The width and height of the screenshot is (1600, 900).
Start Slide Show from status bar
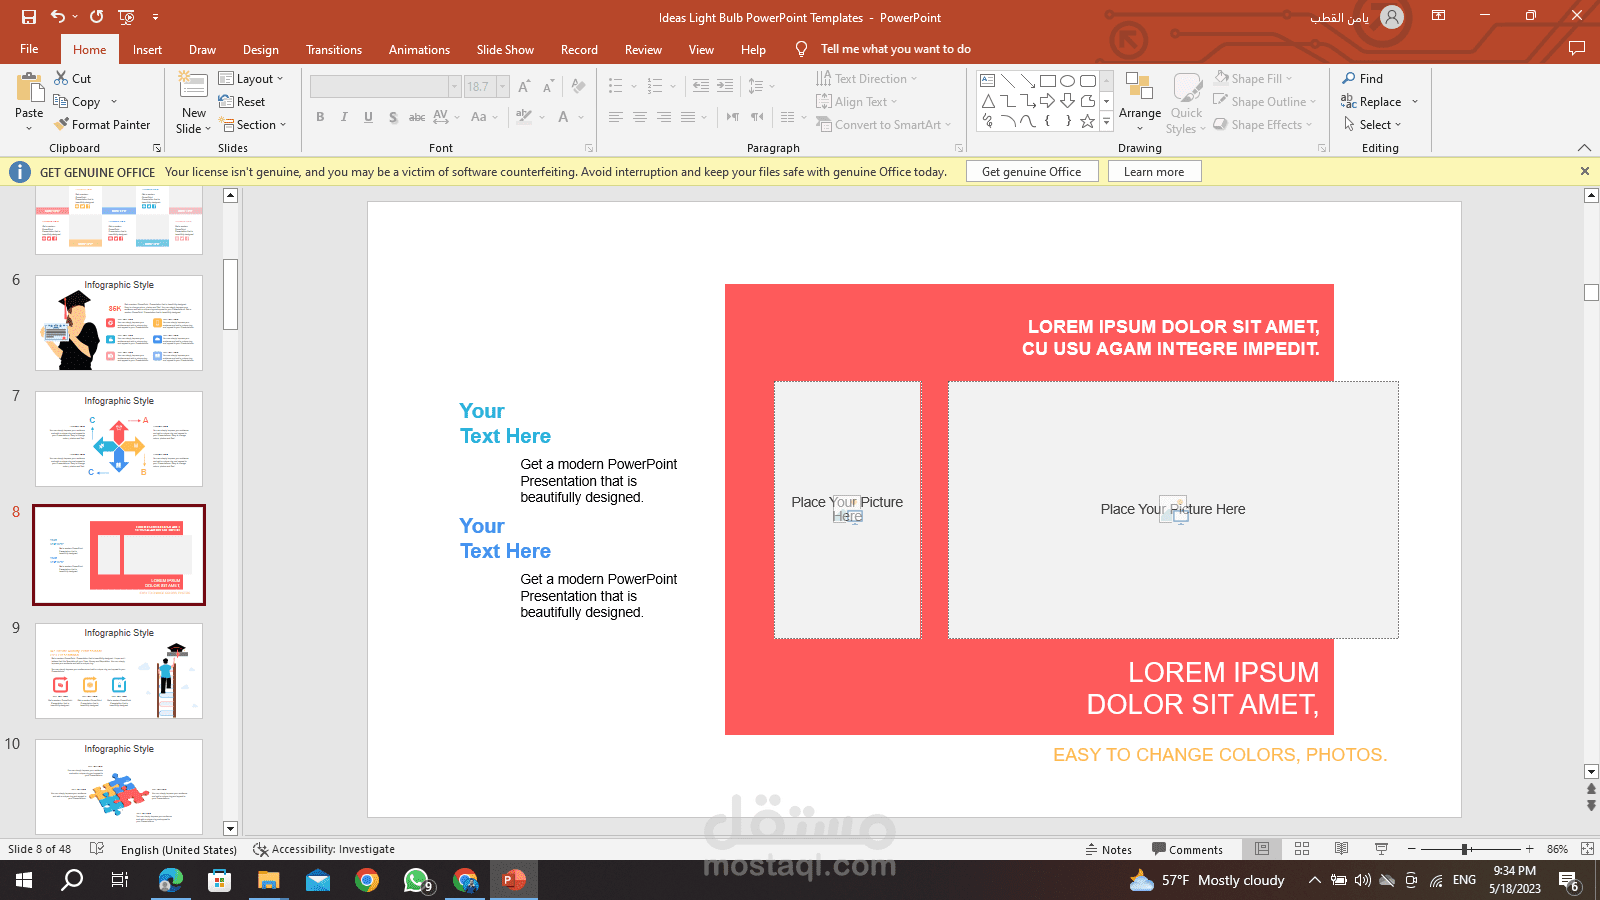click(x=1382, y=849)
